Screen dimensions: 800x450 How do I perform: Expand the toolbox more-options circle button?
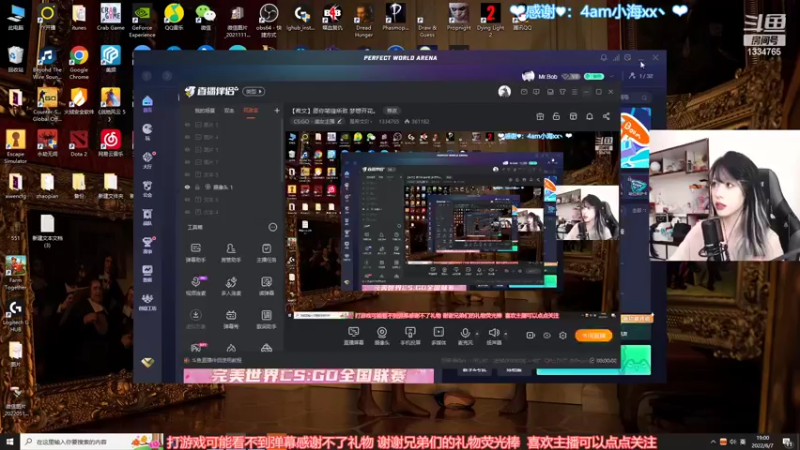pos(272,227)
